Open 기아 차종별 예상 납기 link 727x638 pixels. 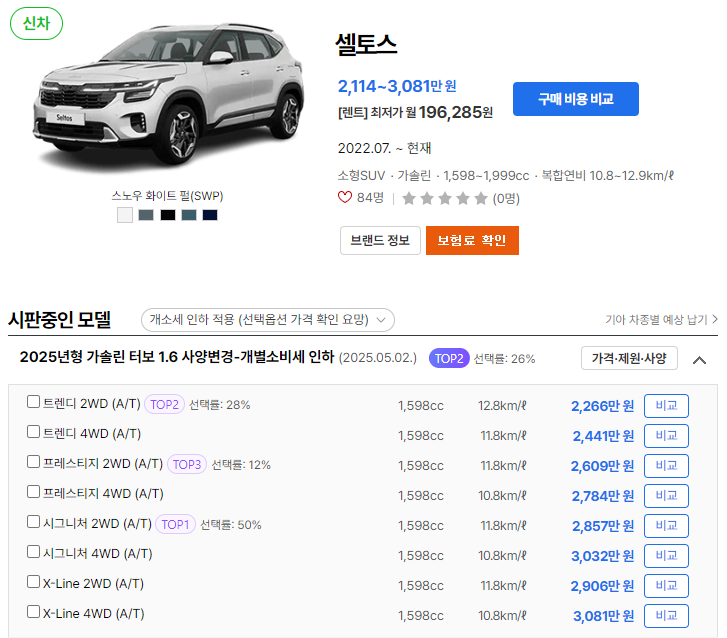click(x=661, y=319)
